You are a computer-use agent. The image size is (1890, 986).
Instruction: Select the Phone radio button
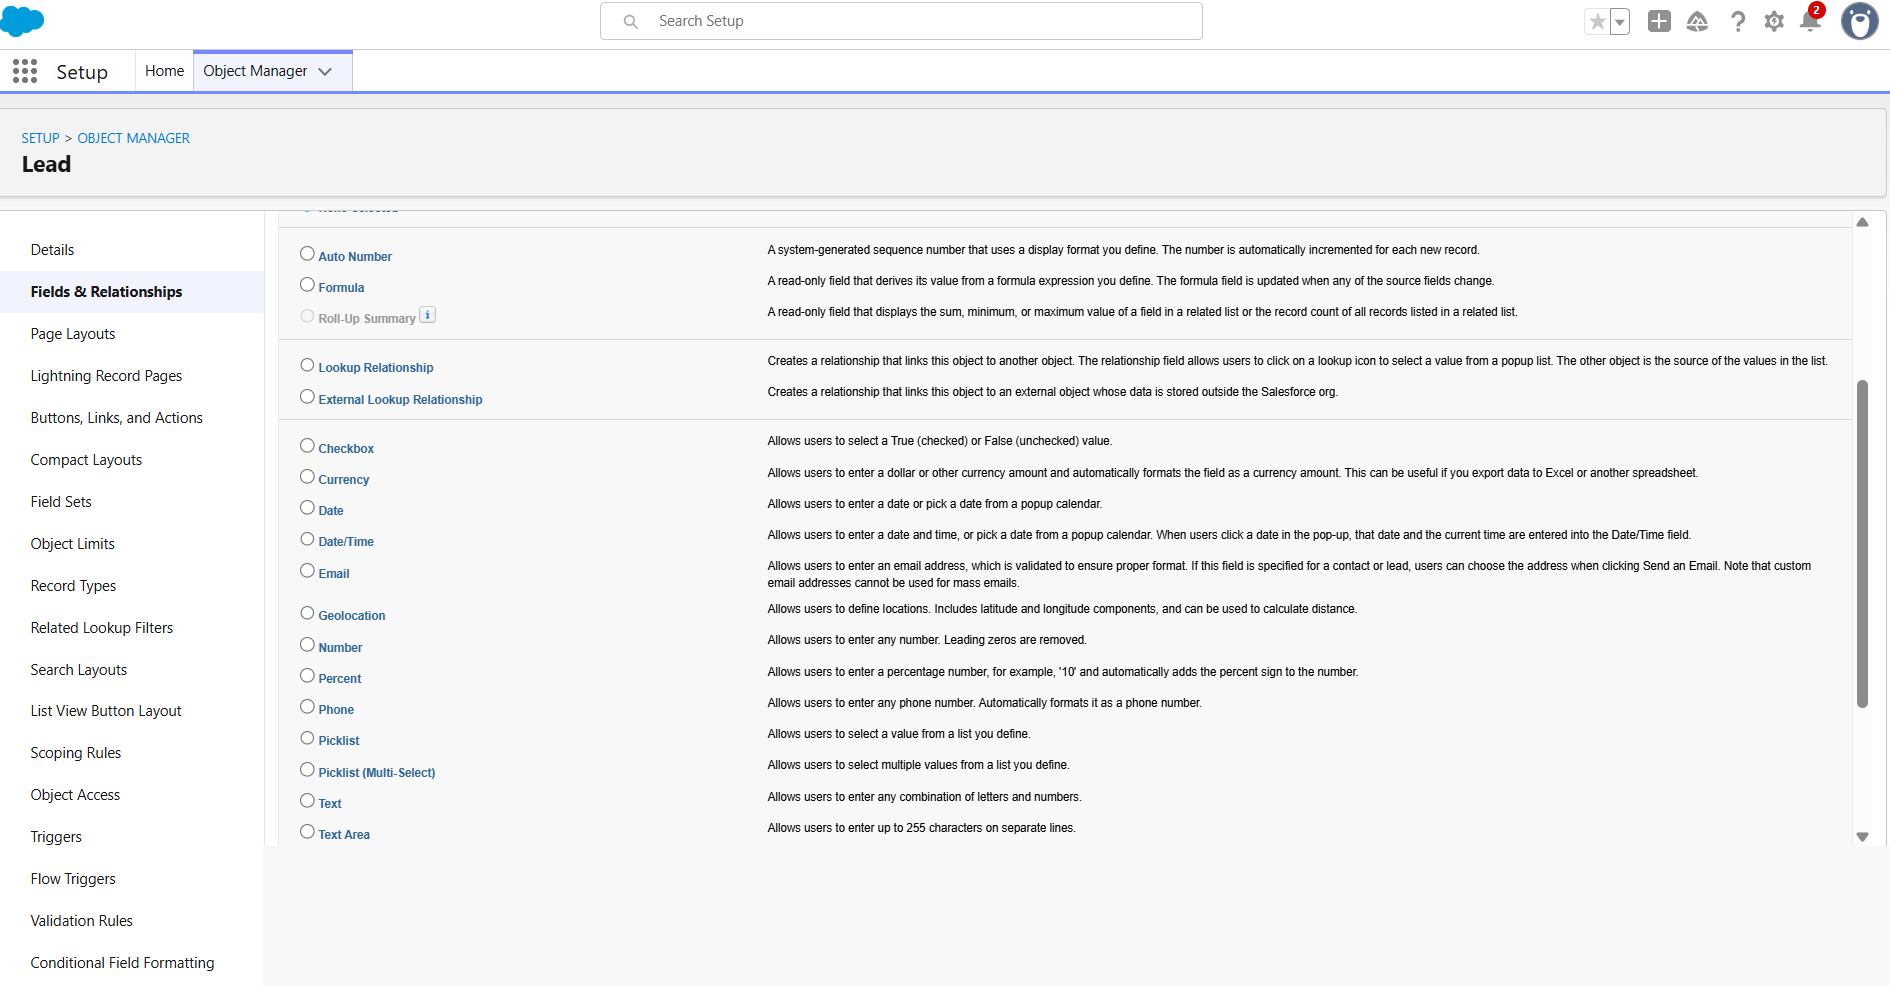(307, 707)
